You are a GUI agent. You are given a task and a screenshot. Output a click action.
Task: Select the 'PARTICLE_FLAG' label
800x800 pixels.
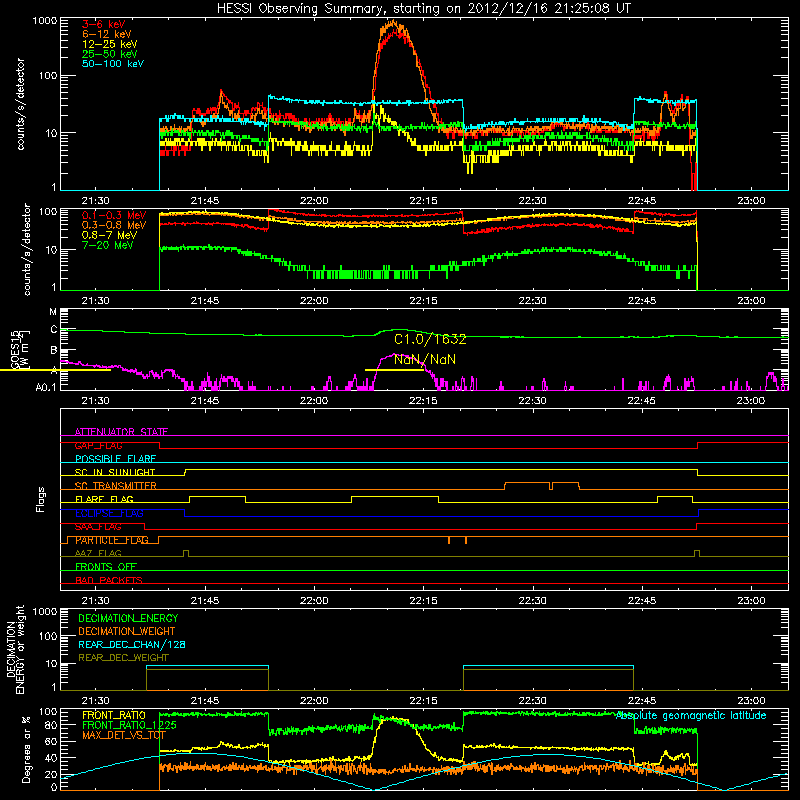point(112,540)
